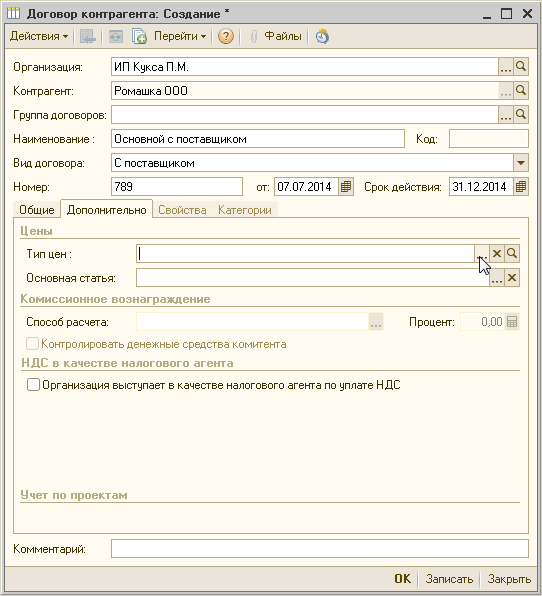Enable tax agent for НДС checkbox

click(33, 385)
